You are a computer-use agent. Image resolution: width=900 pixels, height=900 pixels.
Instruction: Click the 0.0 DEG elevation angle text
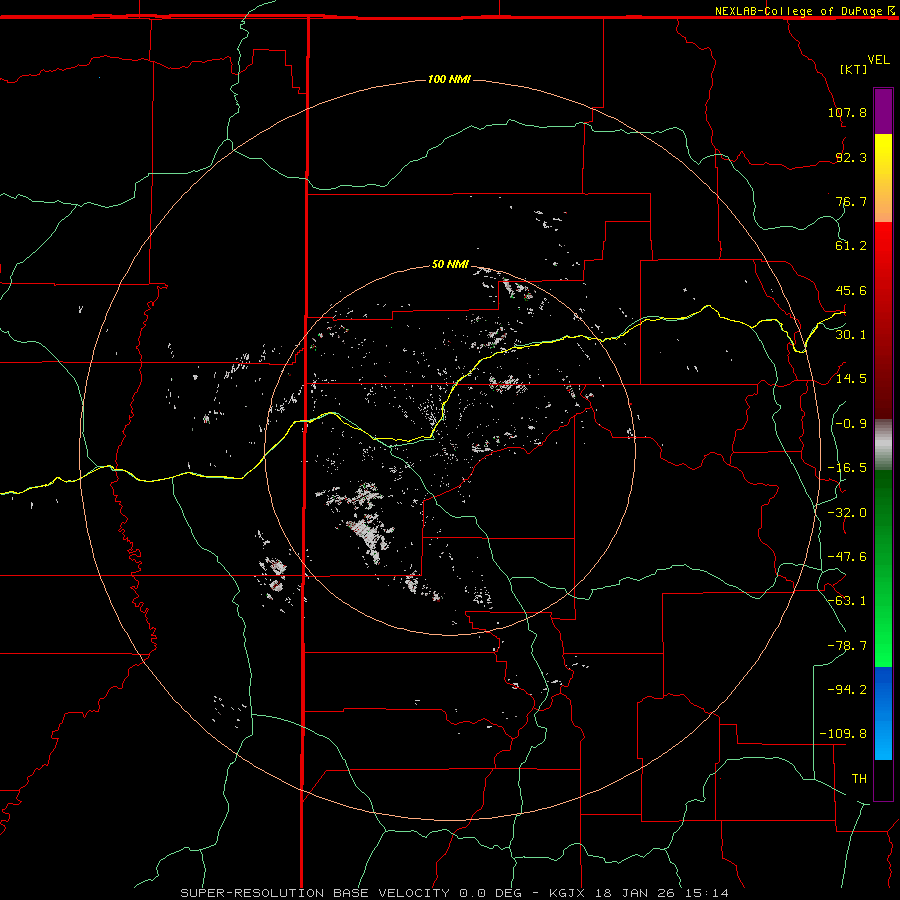click(x=491, y=893)
